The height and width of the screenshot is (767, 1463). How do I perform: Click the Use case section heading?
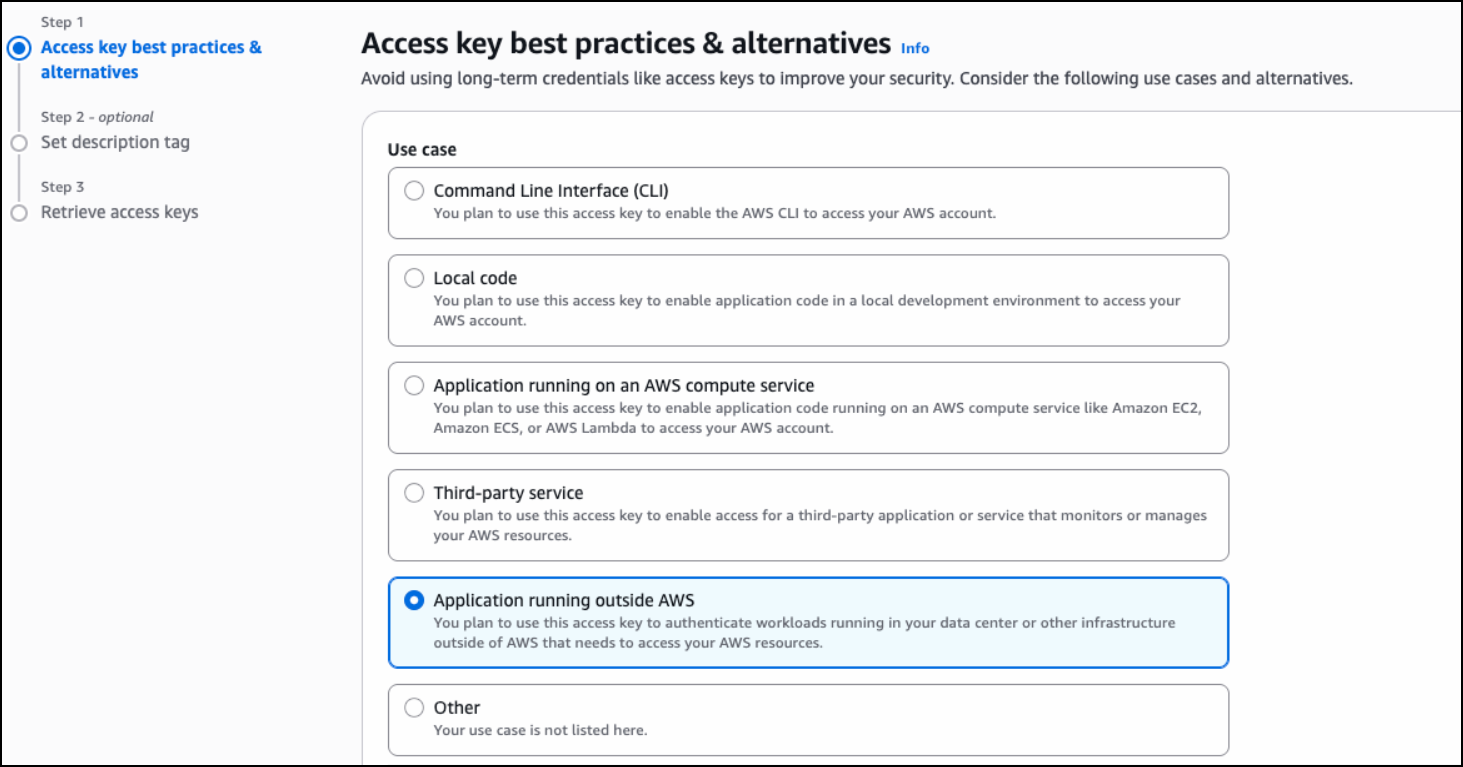click(x=422, y=150)
